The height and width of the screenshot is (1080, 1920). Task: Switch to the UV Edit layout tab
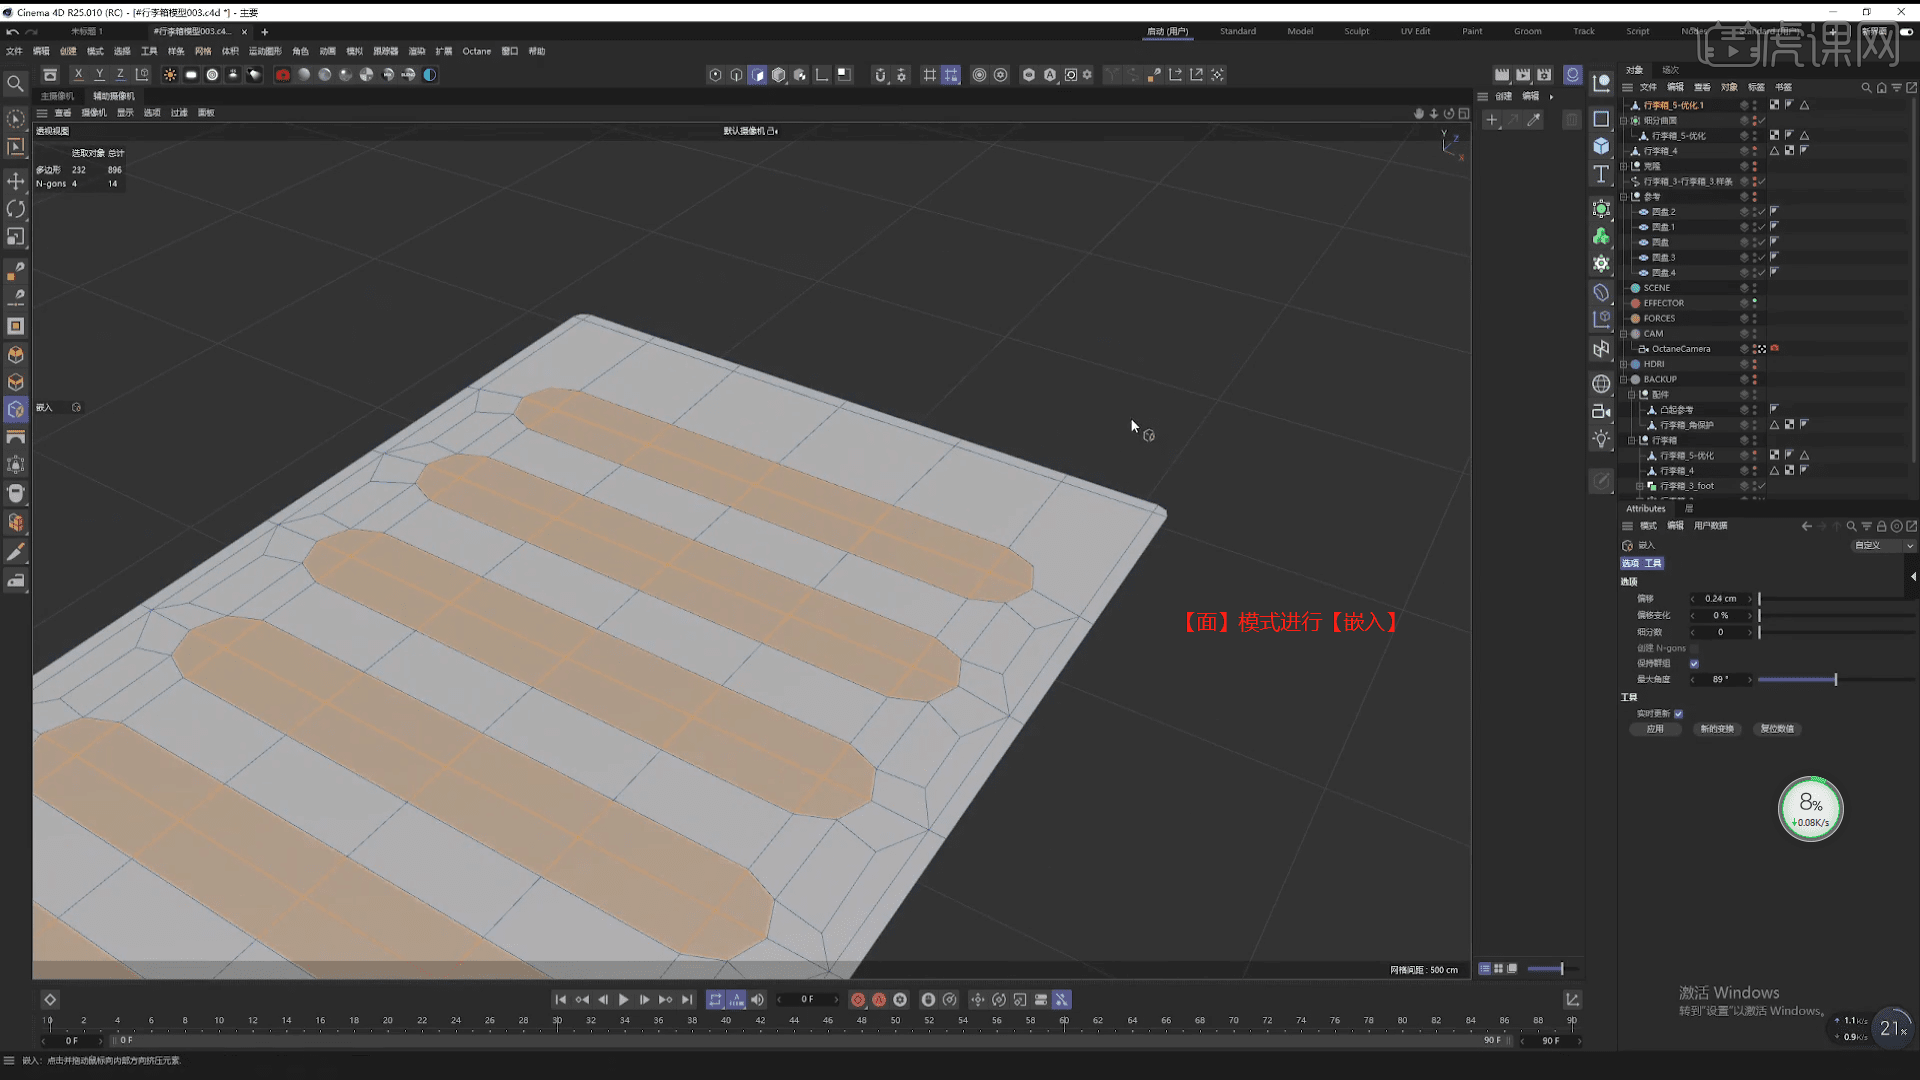point(1415,31)
